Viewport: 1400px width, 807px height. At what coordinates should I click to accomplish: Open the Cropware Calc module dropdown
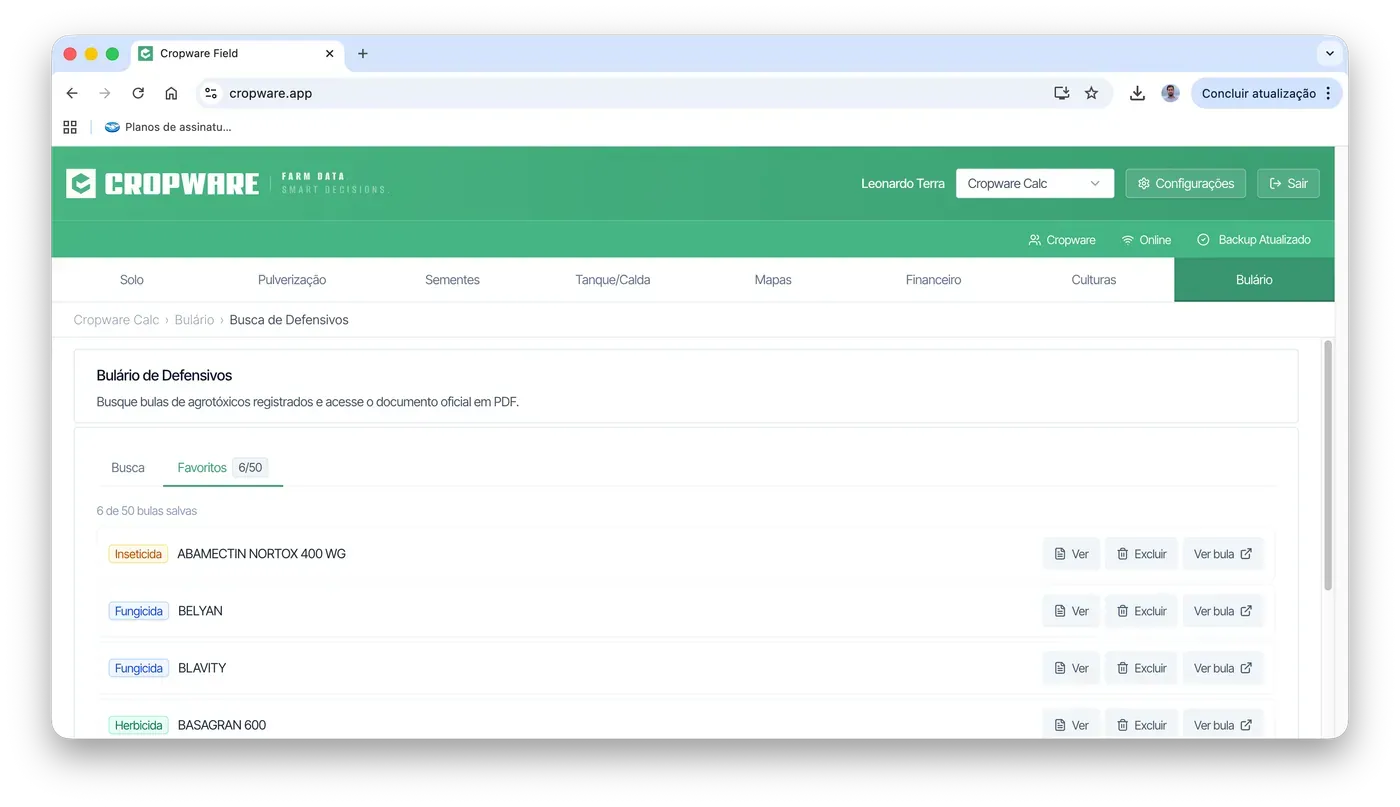tap(1035, 184)
